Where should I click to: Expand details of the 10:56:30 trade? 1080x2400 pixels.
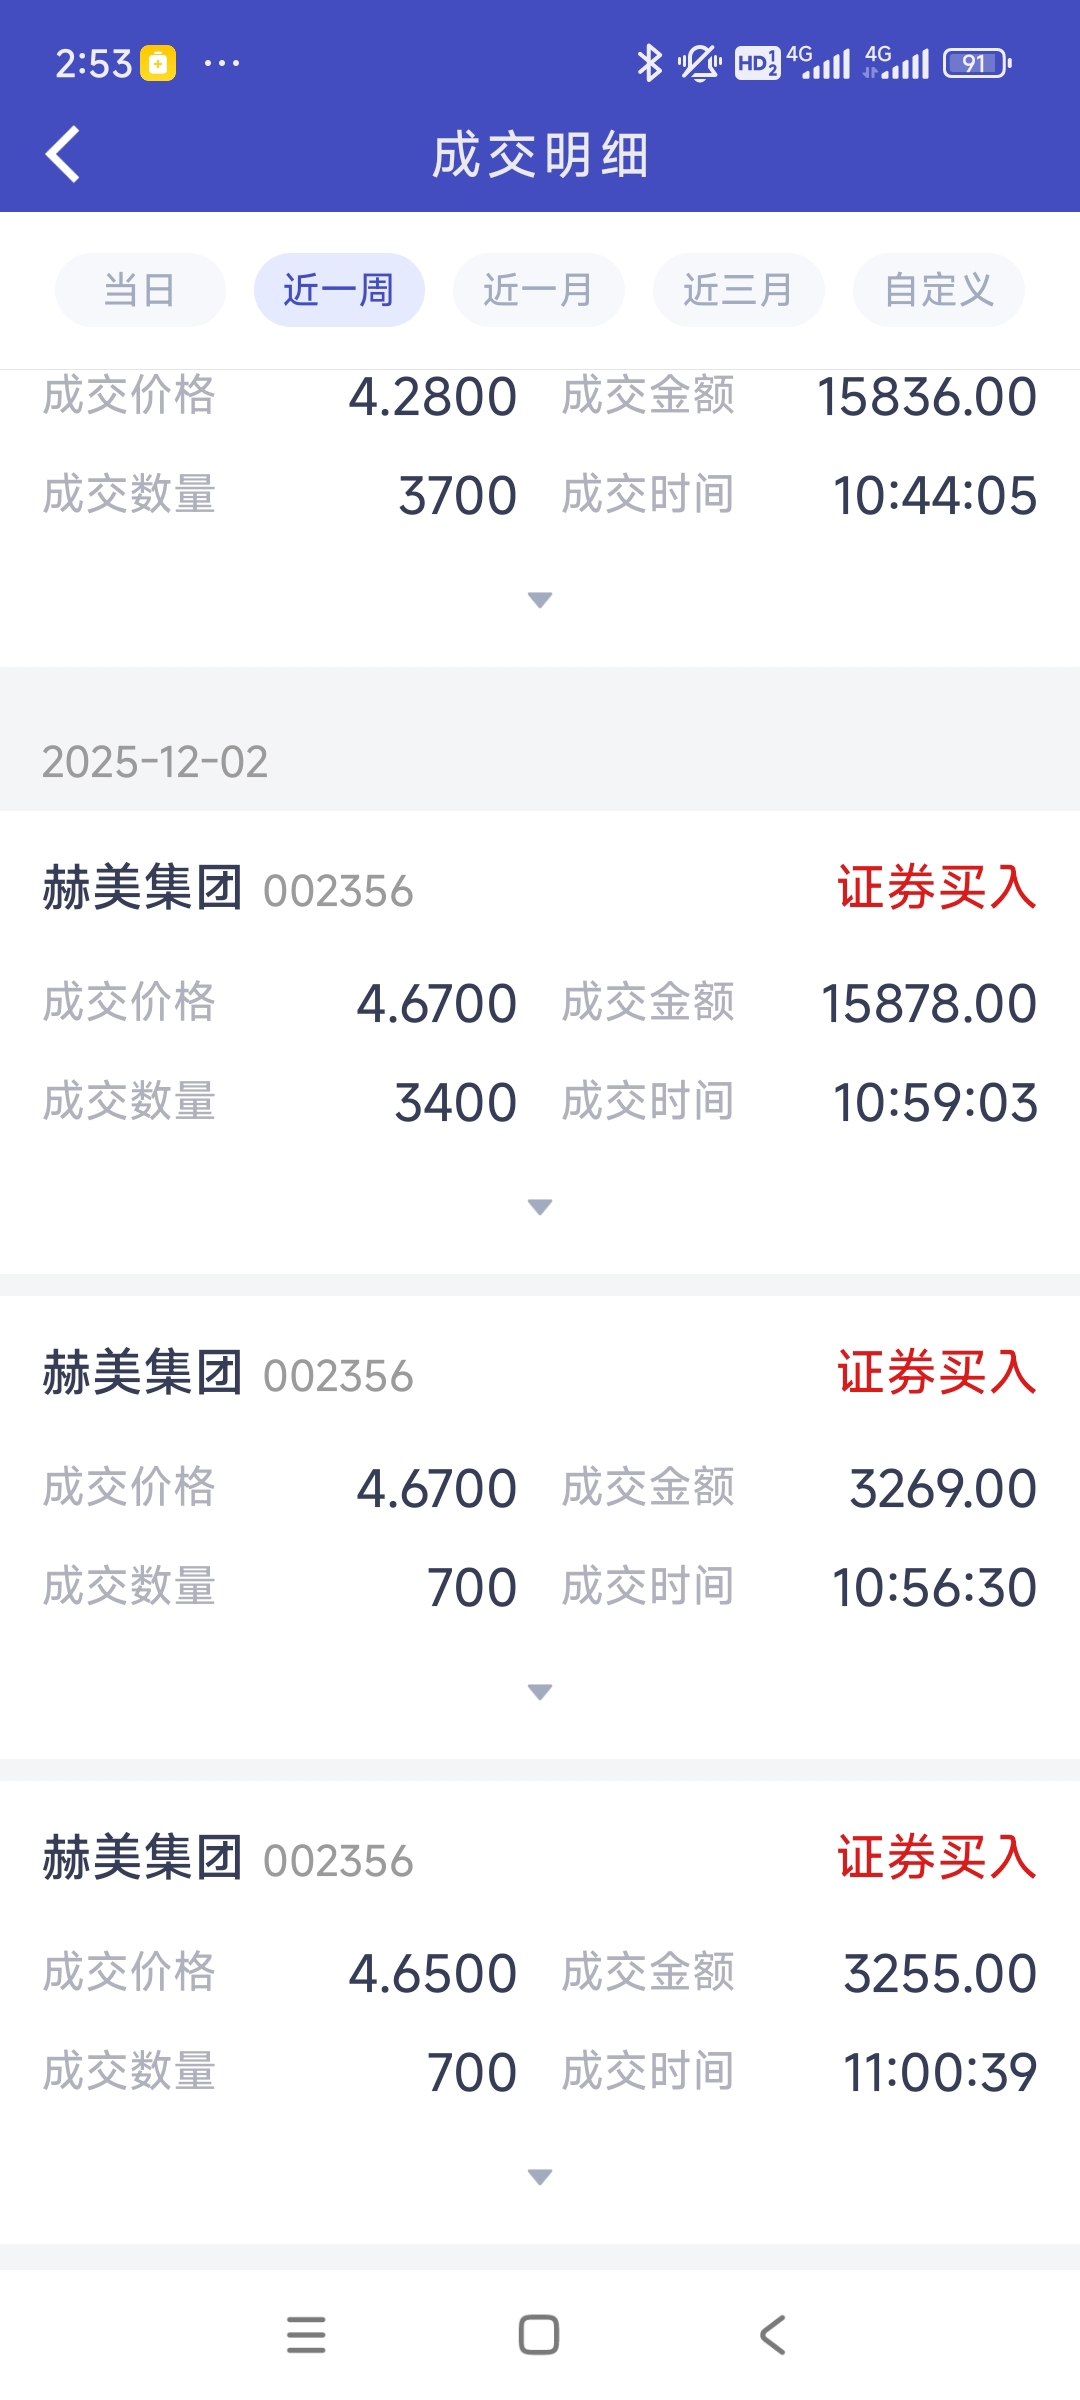(540, 1692)
